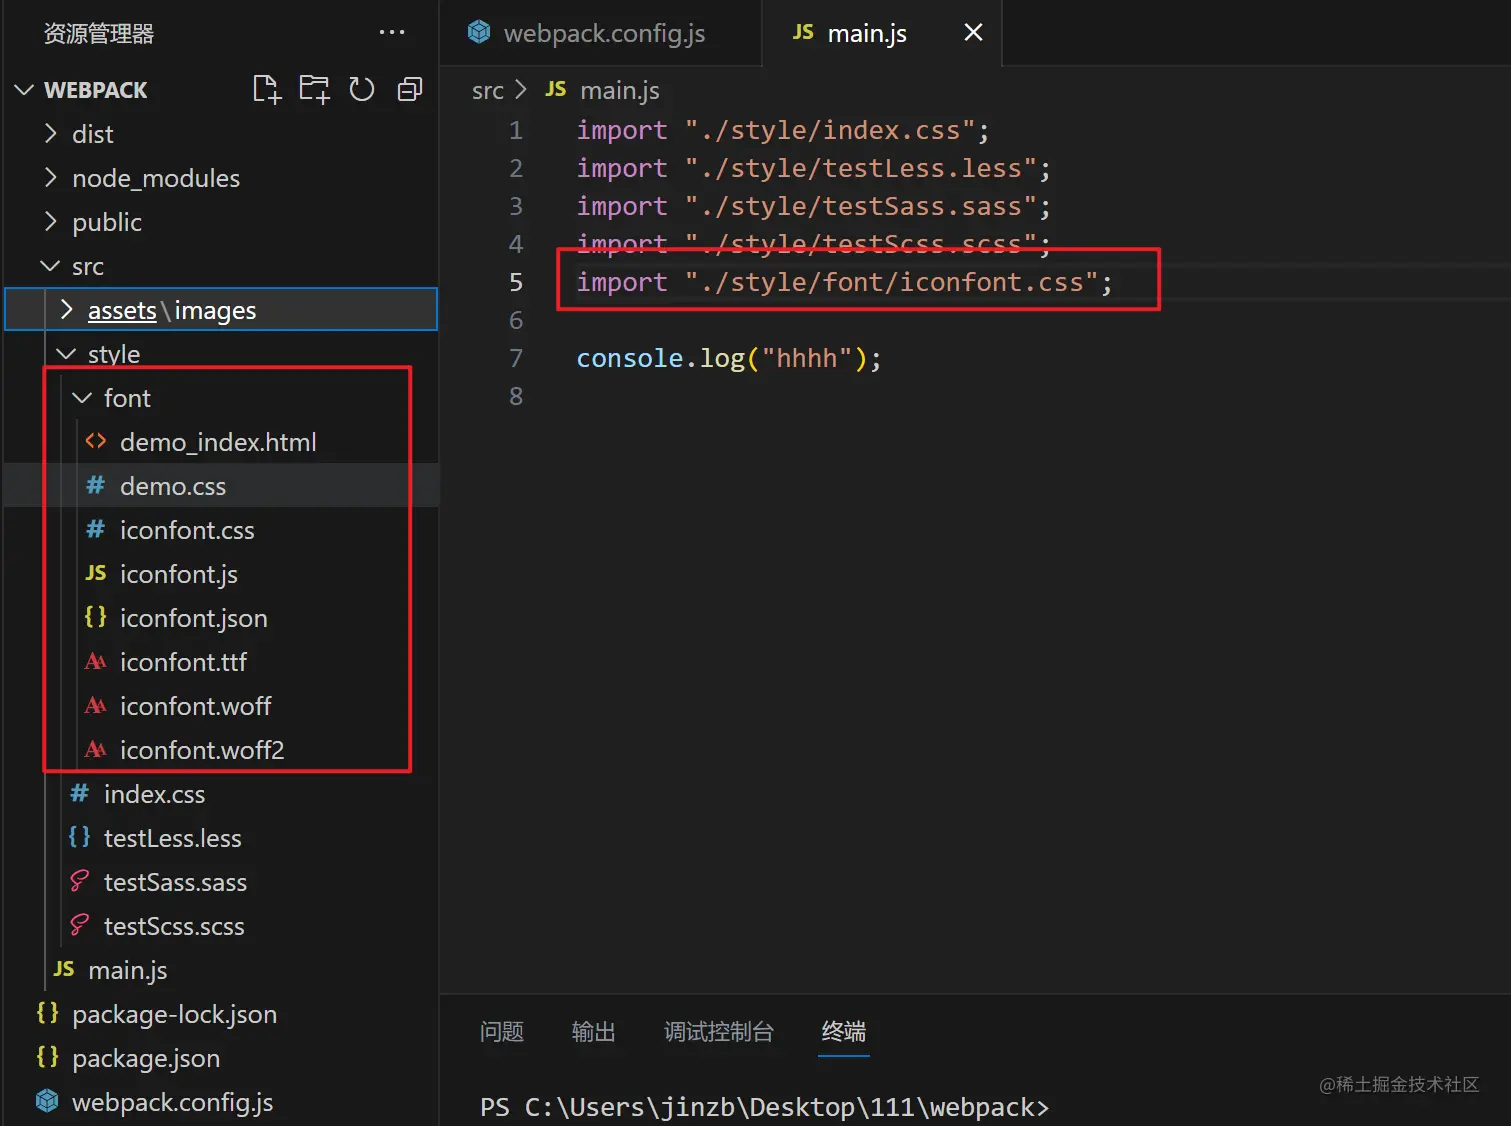Place cursor on the console.log("hhhh") line
The image size is (1511, 1126).
729,358
